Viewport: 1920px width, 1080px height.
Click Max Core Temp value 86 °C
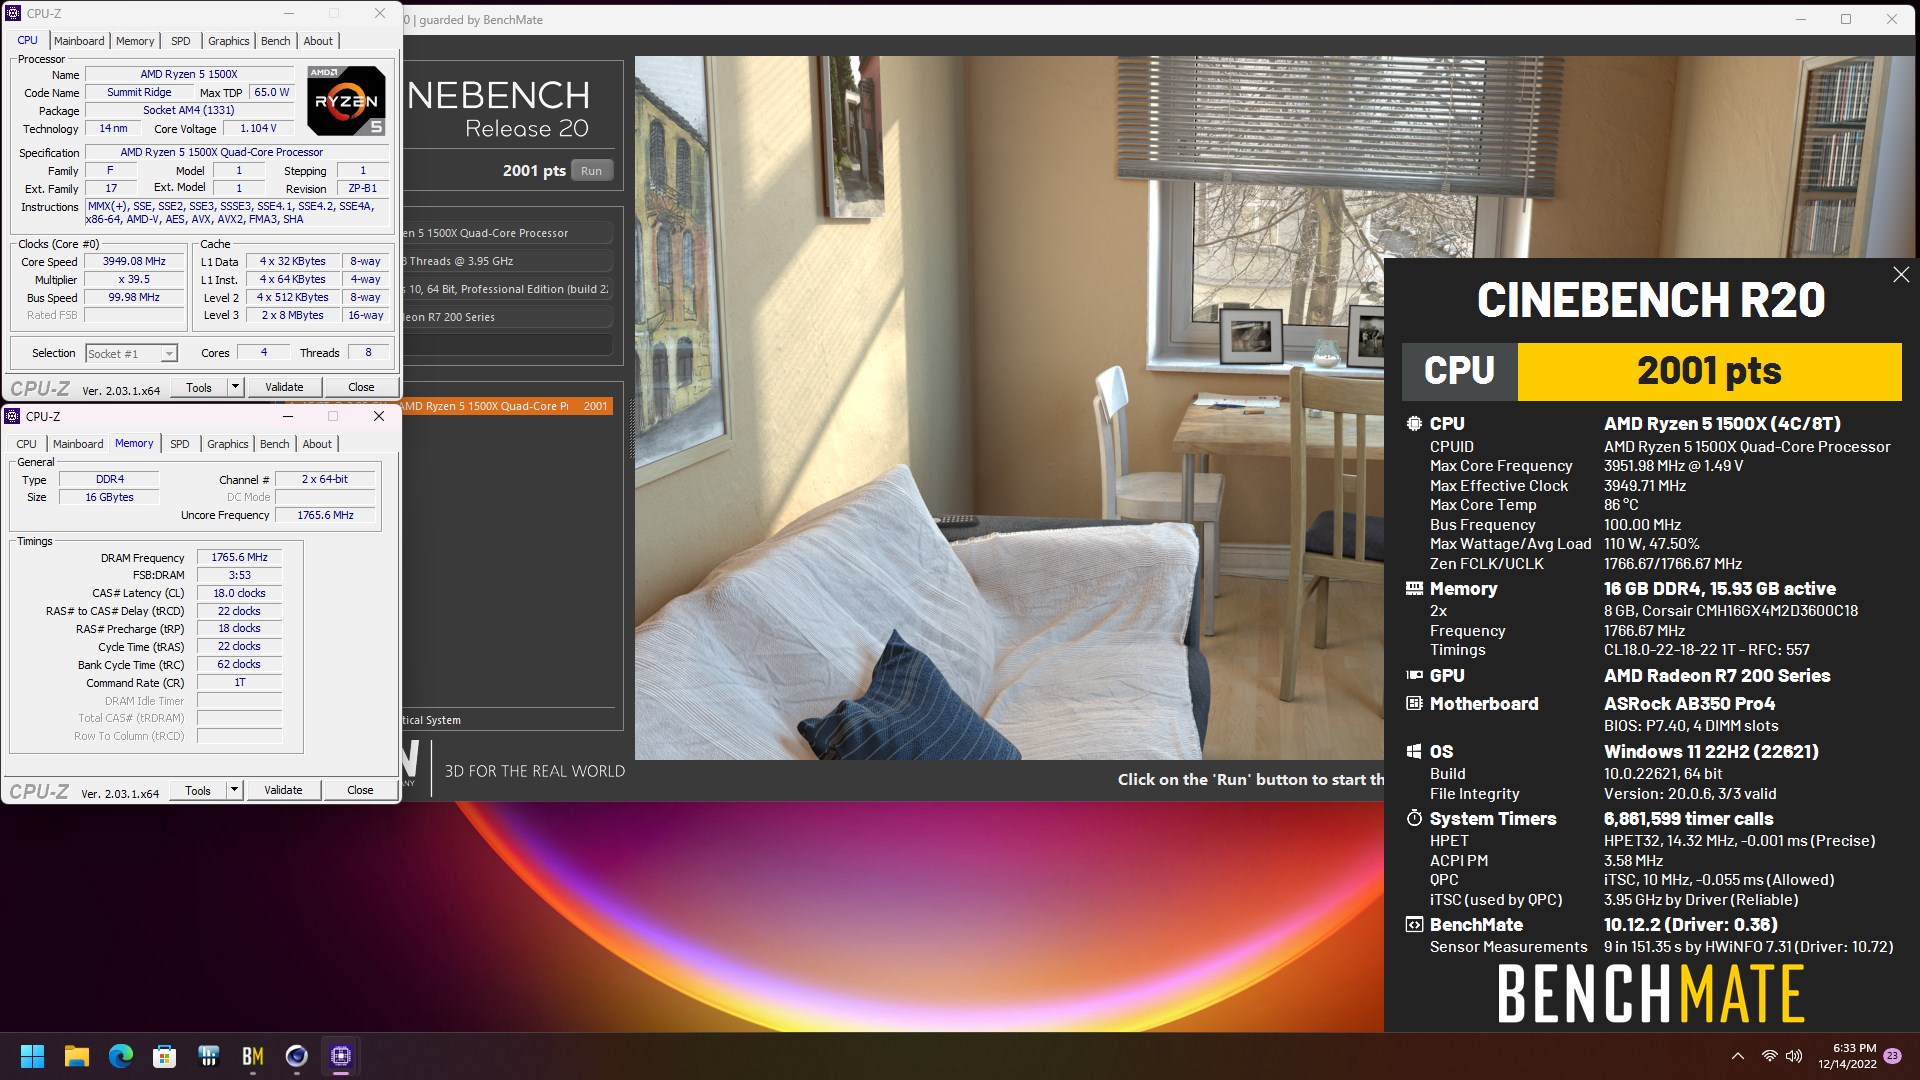[x=1621, y=505]
